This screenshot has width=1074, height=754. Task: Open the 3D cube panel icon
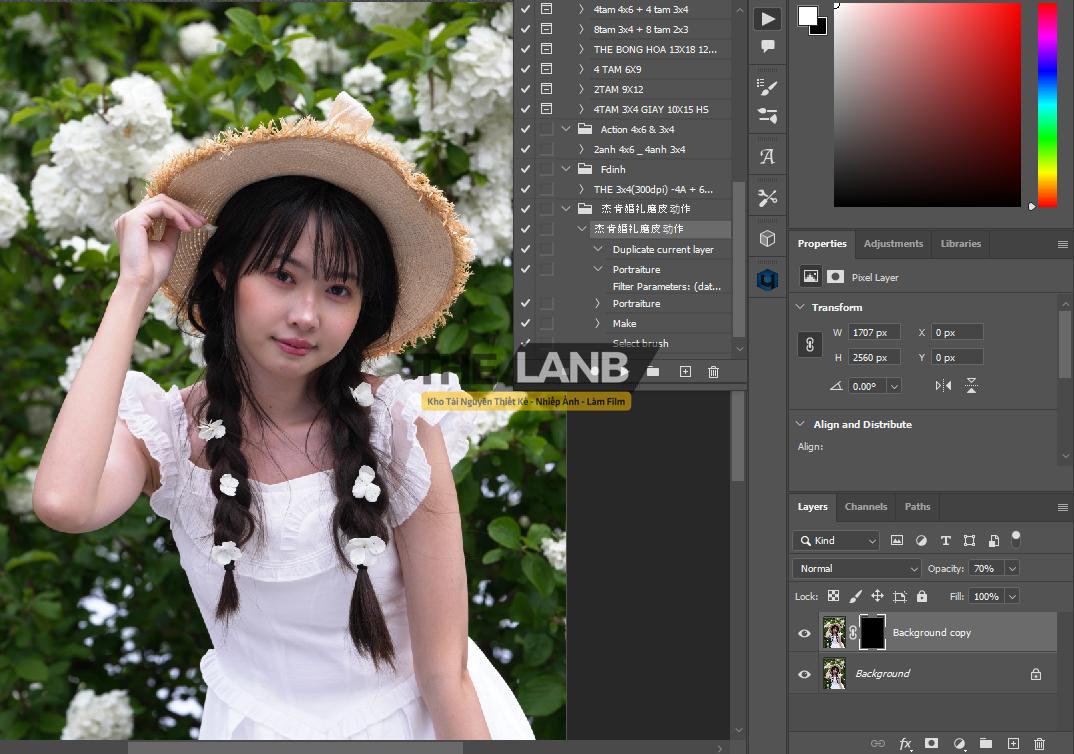click(767, 238)
